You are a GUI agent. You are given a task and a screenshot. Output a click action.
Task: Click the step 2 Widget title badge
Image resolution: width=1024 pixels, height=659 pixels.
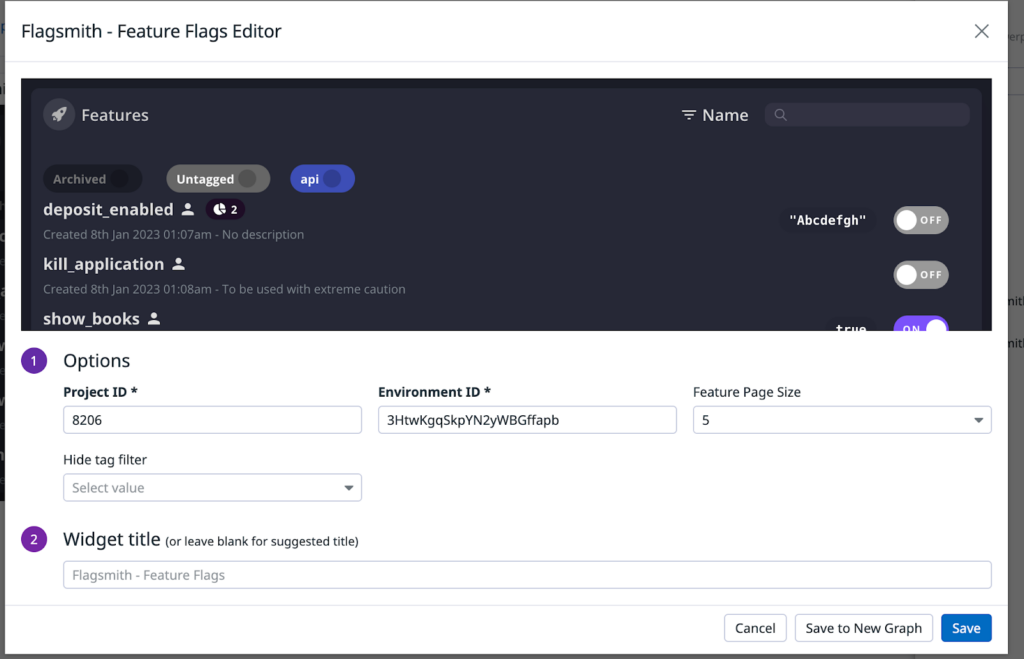click(x=33, y=538)
